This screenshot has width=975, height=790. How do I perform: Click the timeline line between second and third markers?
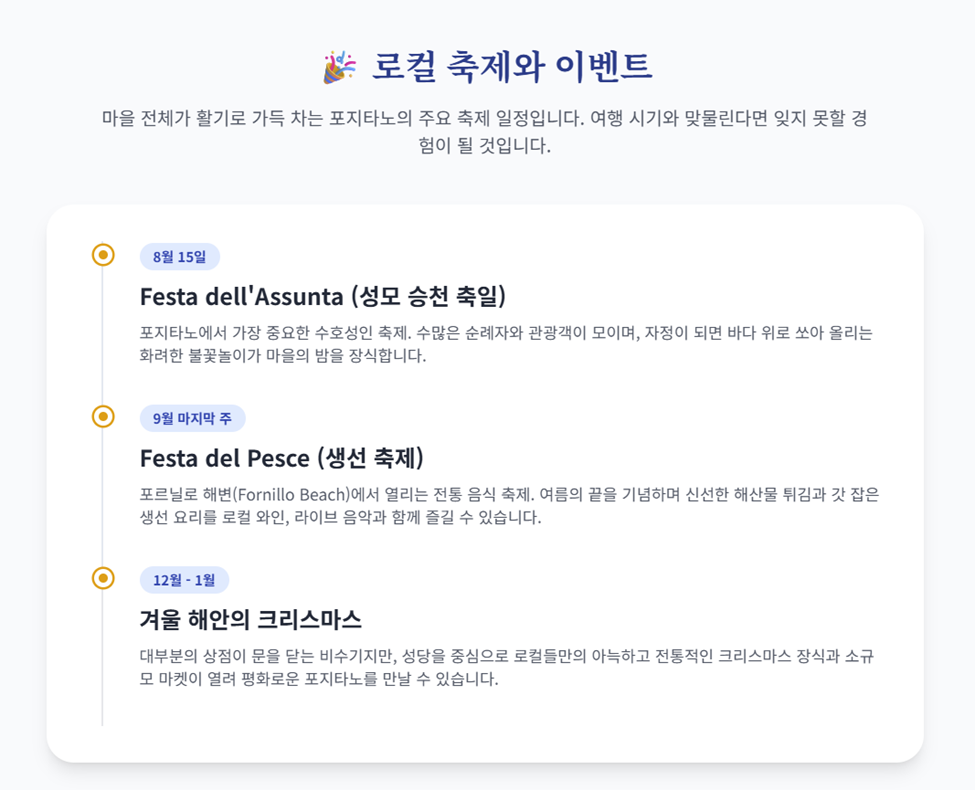pyautogui.click(x=103, y=498)
